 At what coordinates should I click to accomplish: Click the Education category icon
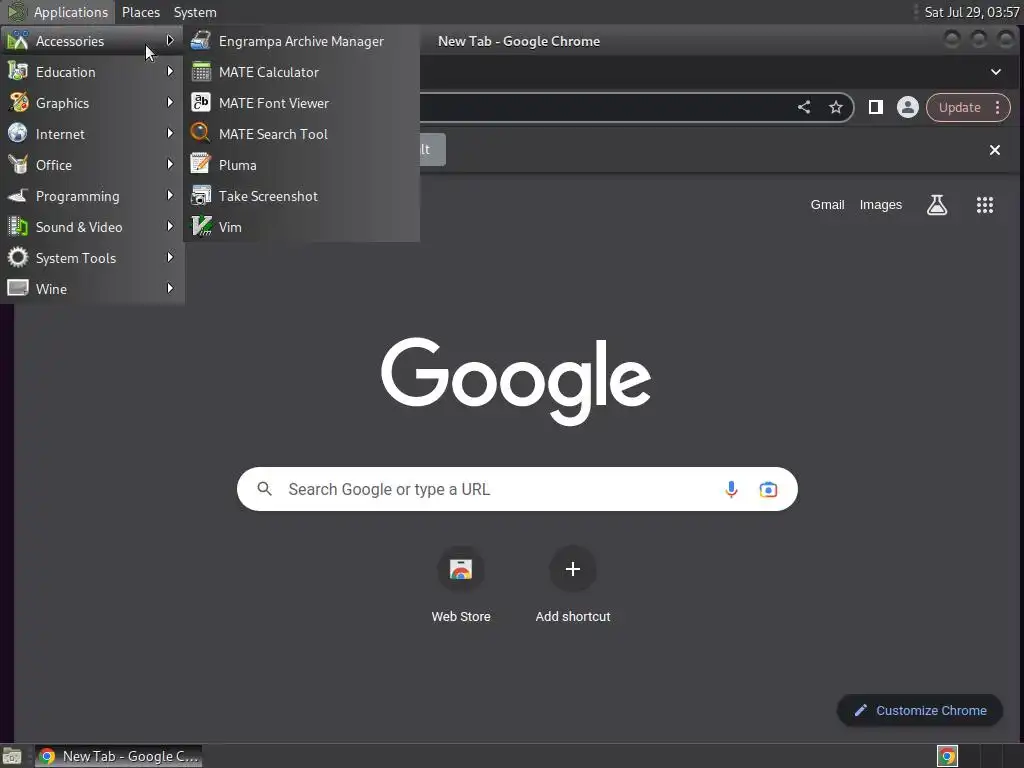click(x=18, y=71)
